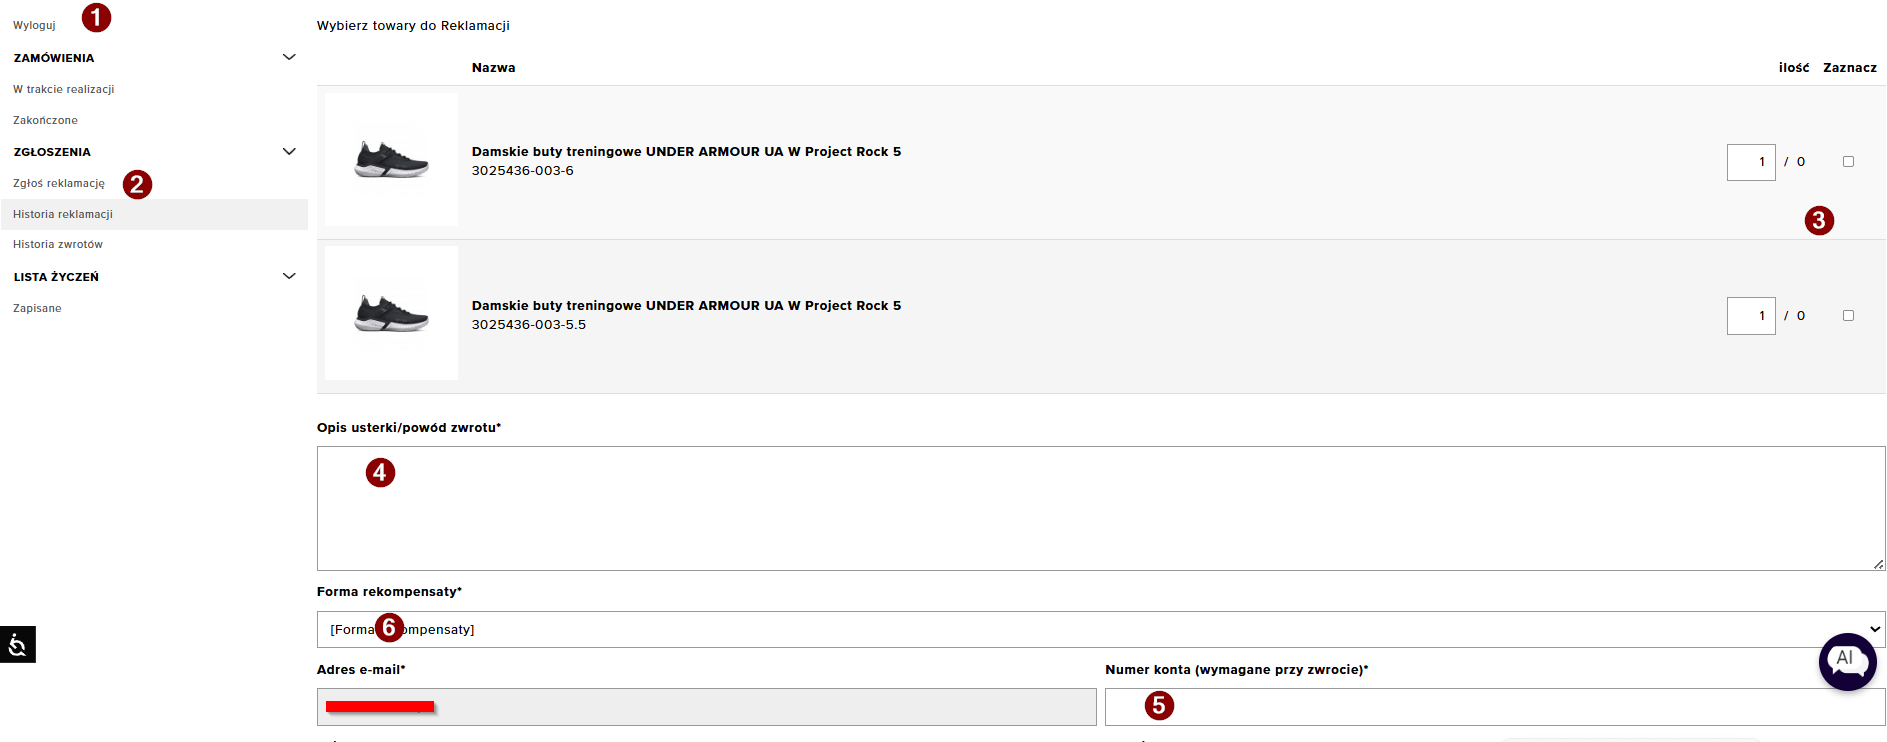Open Historia zwrotów in sidebar
Viewport: 1887px width, 742px height.
point(58,245)
